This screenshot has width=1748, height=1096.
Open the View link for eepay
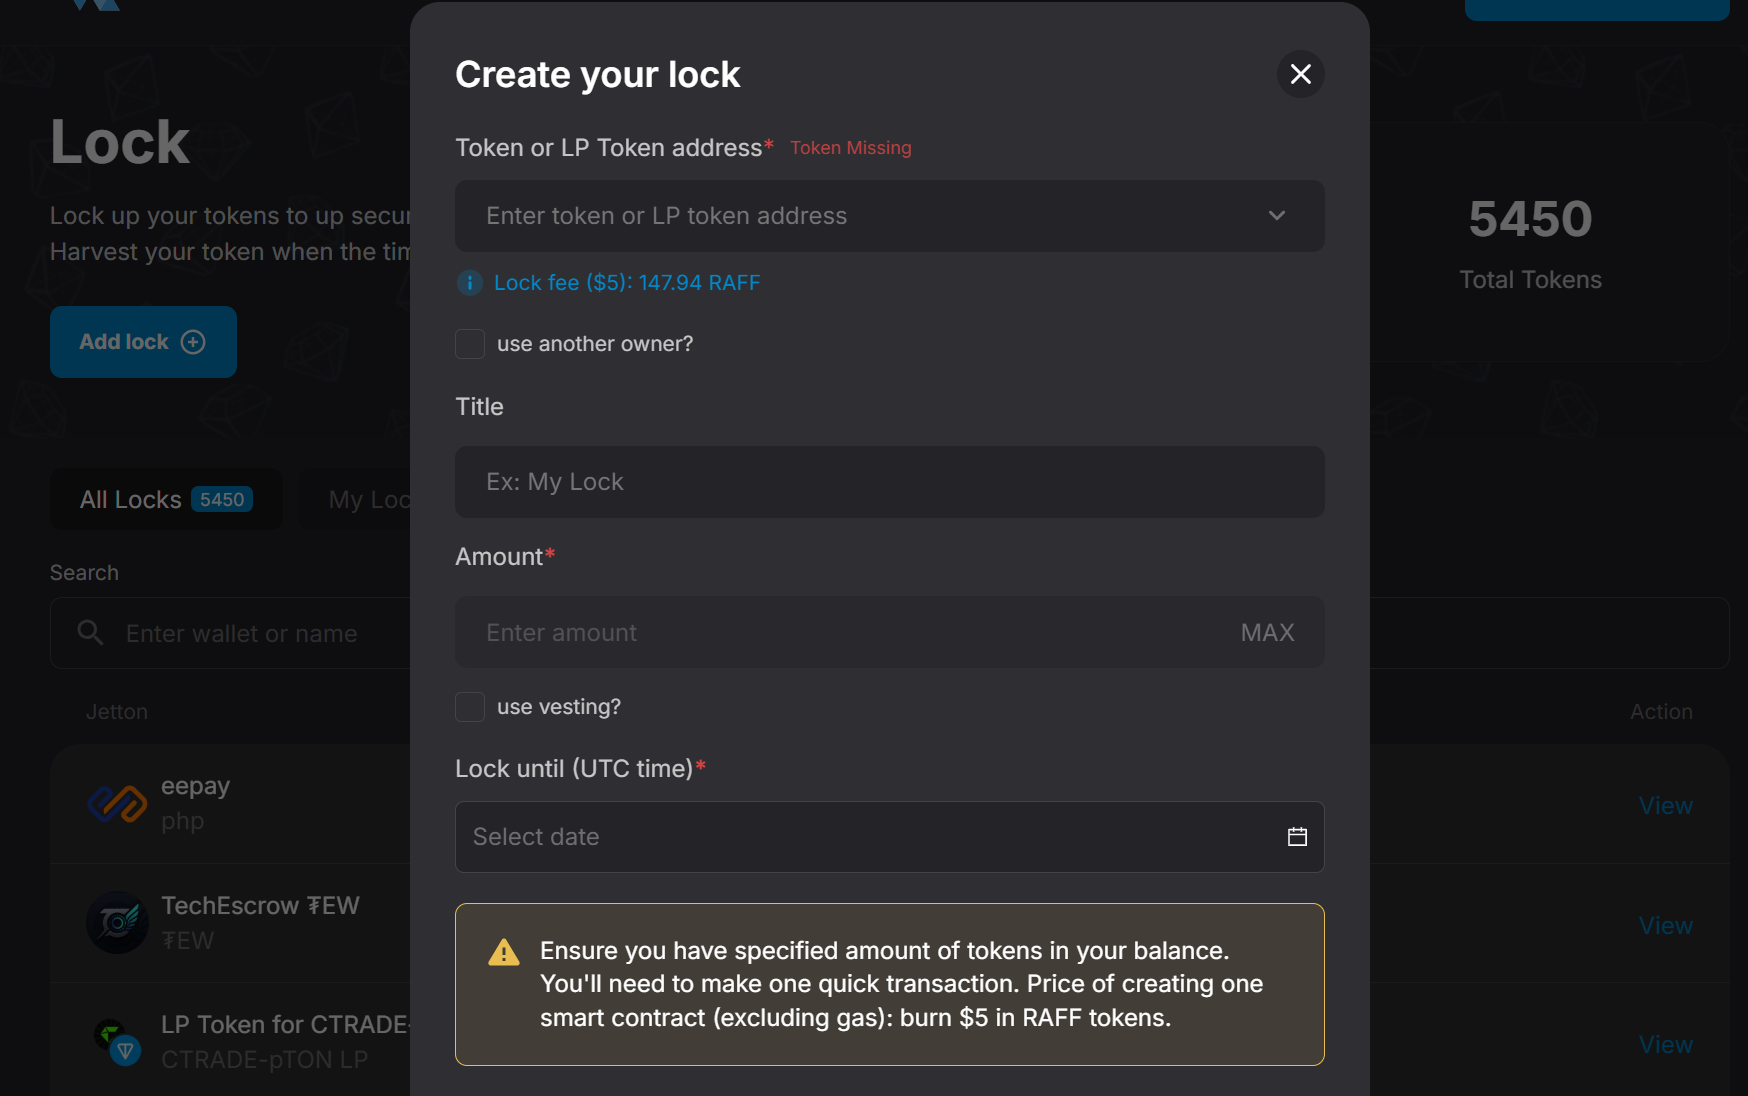1665,806
